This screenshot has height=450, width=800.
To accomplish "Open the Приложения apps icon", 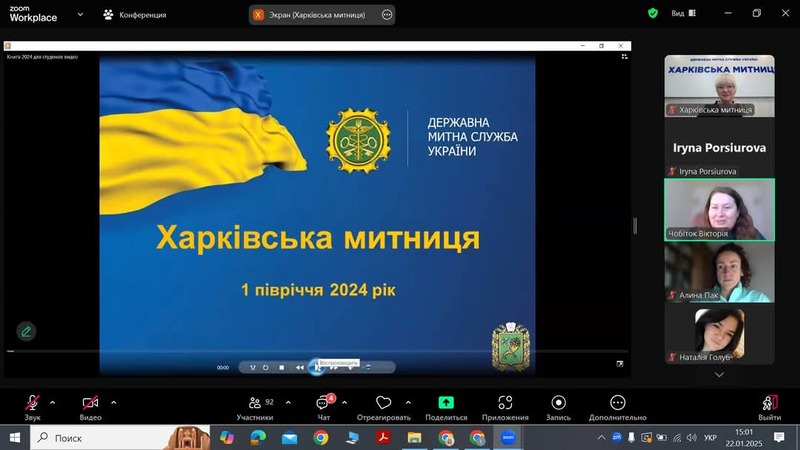I will 505,403.
